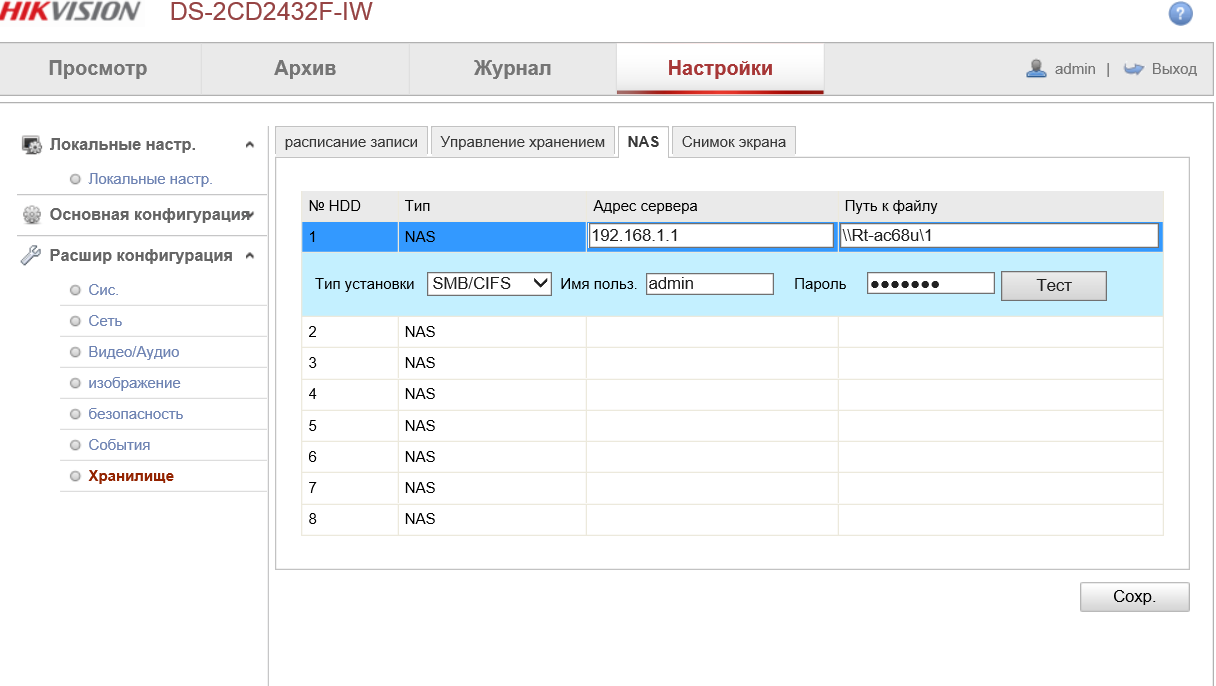
Task: Open the Снимок экрана tab
Action: click(733, 141)
